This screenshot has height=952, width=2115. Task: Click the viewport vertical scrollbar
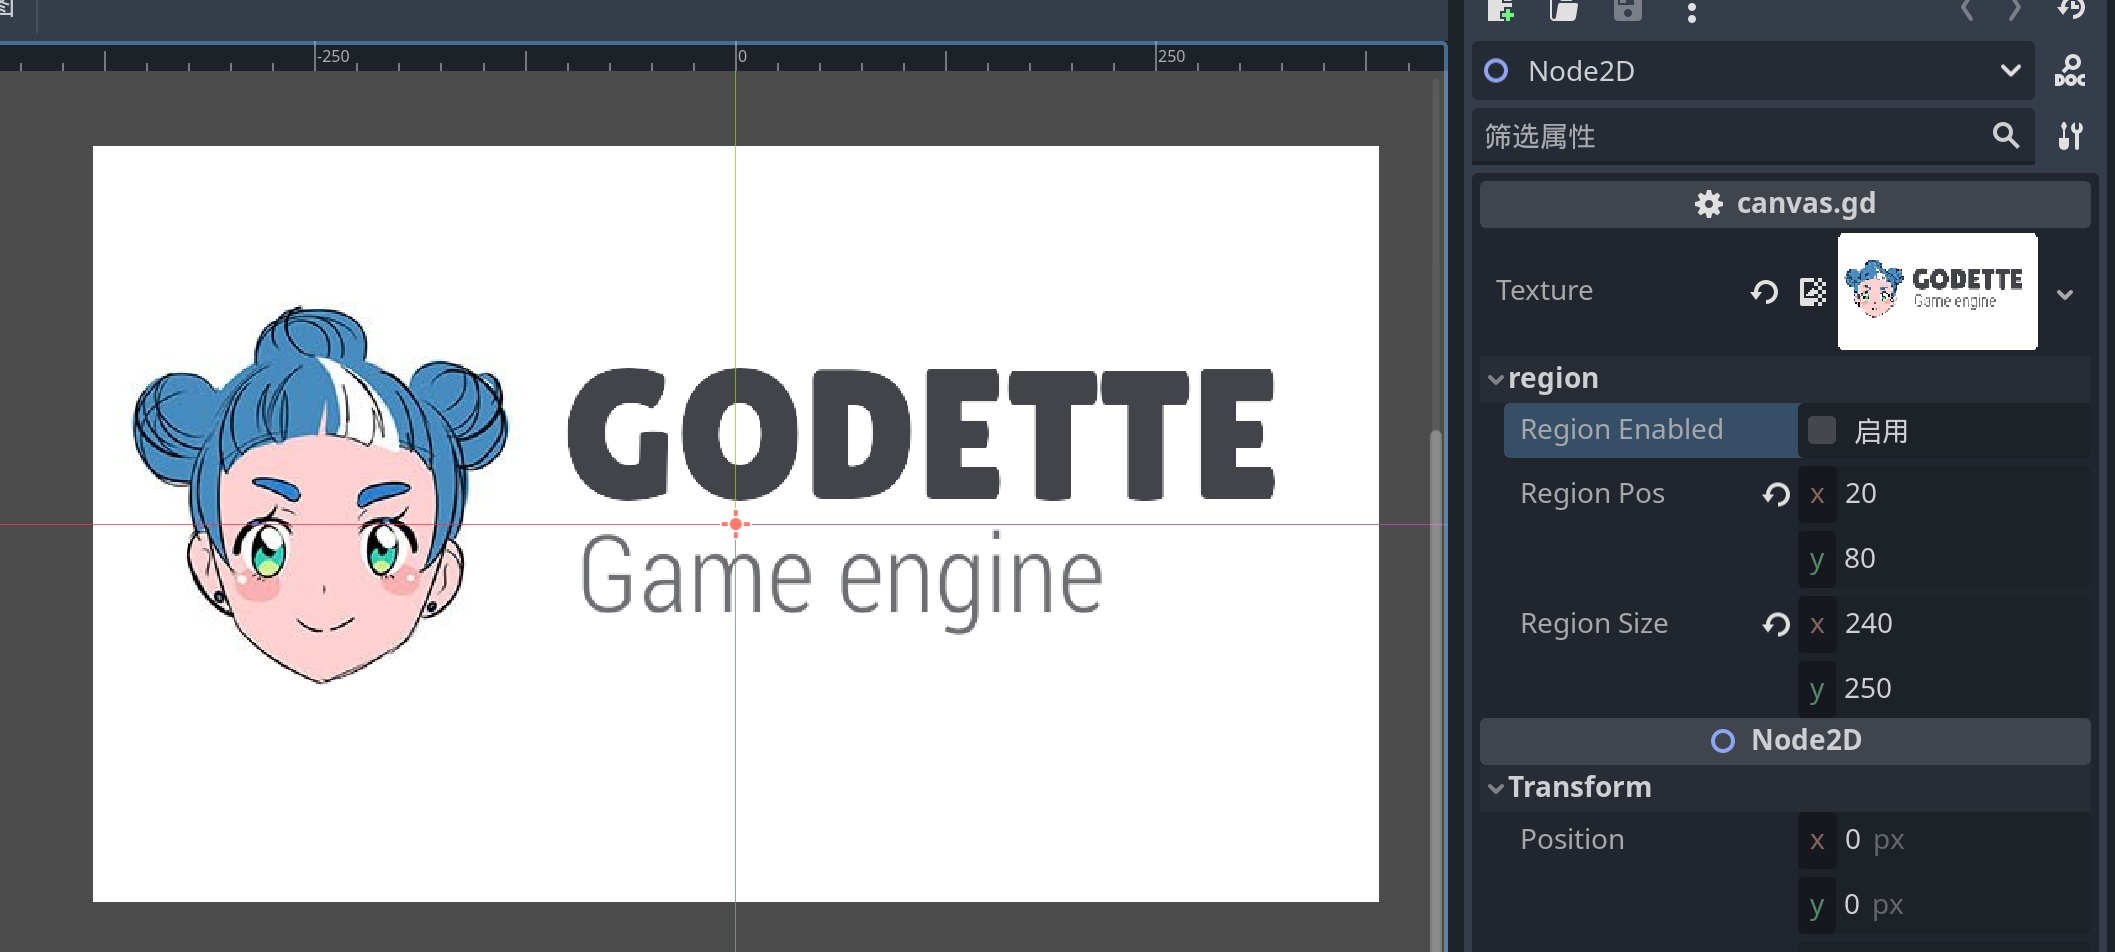[1436, 690]
